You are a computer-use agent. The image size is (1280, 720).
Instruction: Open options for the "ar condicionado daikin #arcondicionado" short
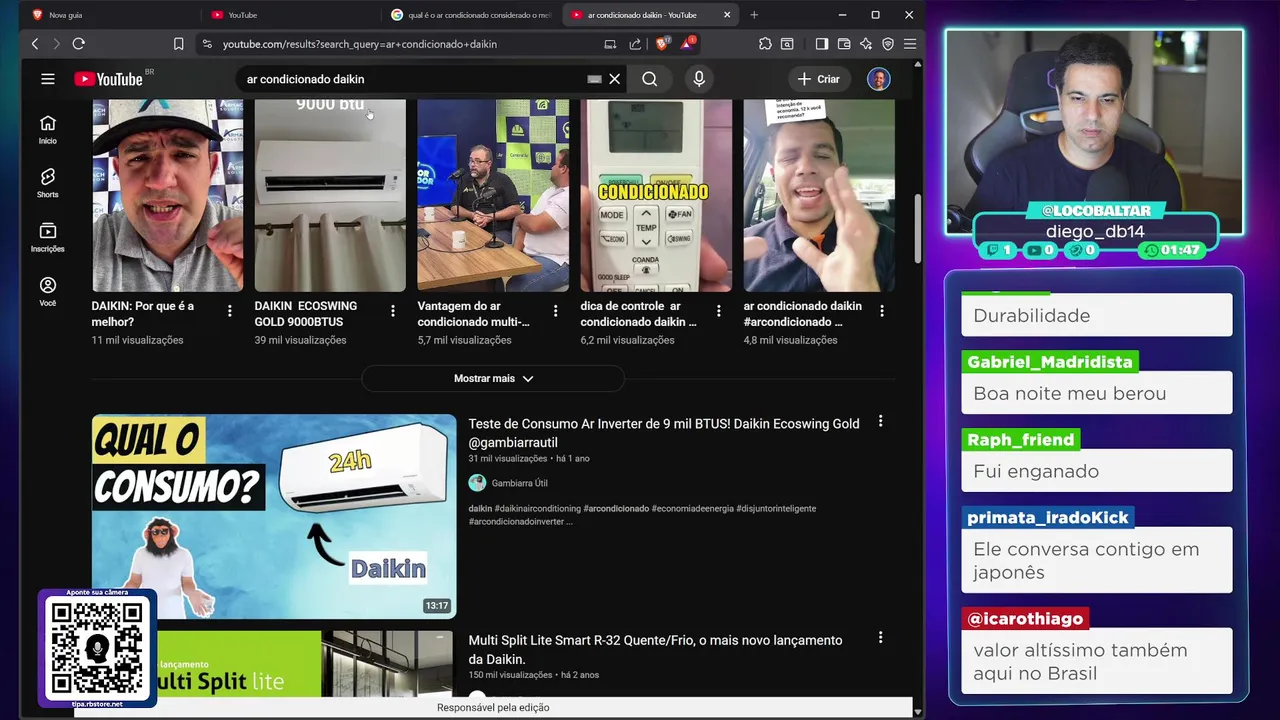[x=882, y=311]
